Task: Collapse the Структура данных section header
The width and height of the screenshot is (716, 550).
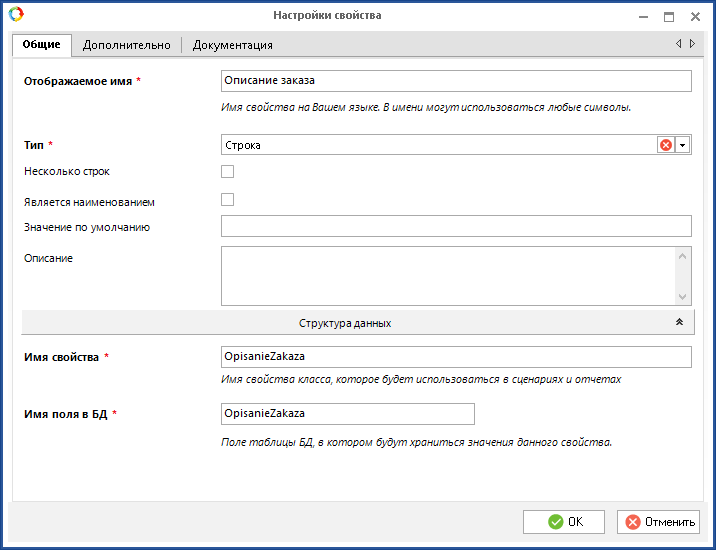Action: tap(345, 323)
